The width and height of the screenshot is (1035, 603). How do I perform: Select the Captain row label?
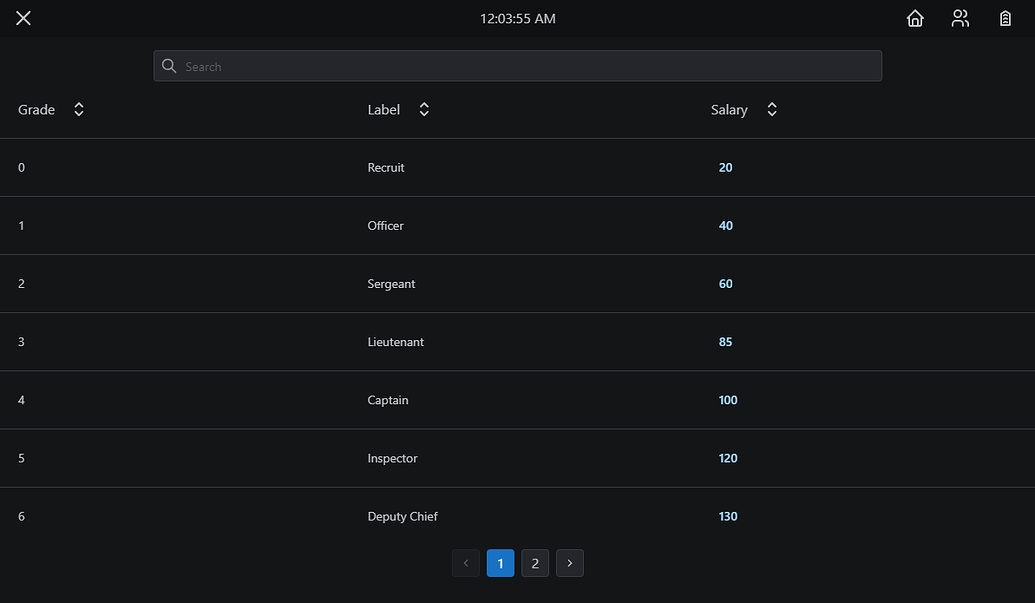(x=387, y=400)
